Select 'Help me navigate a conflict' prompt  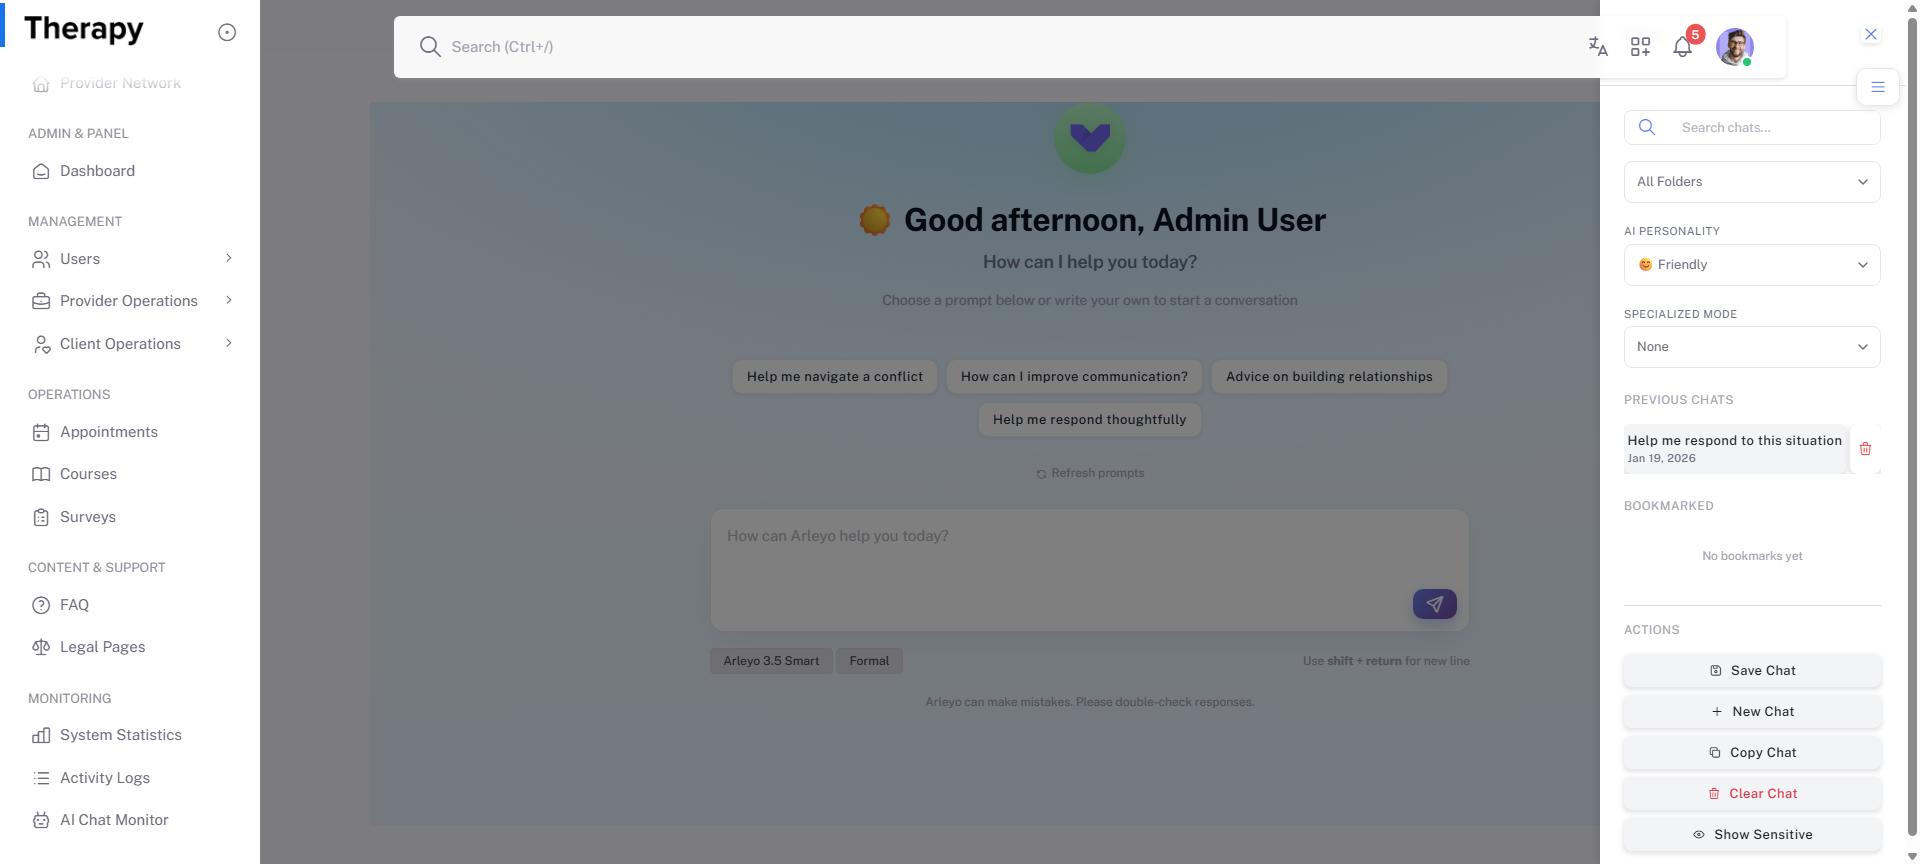835,377
